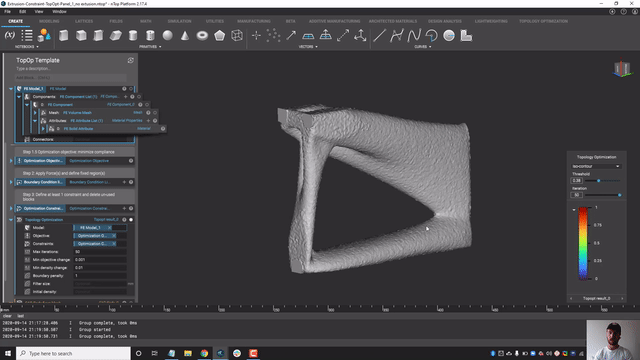Toggle visibility of Topology Optimization block
Screen dimensions: 640x360
coord(131,220)
